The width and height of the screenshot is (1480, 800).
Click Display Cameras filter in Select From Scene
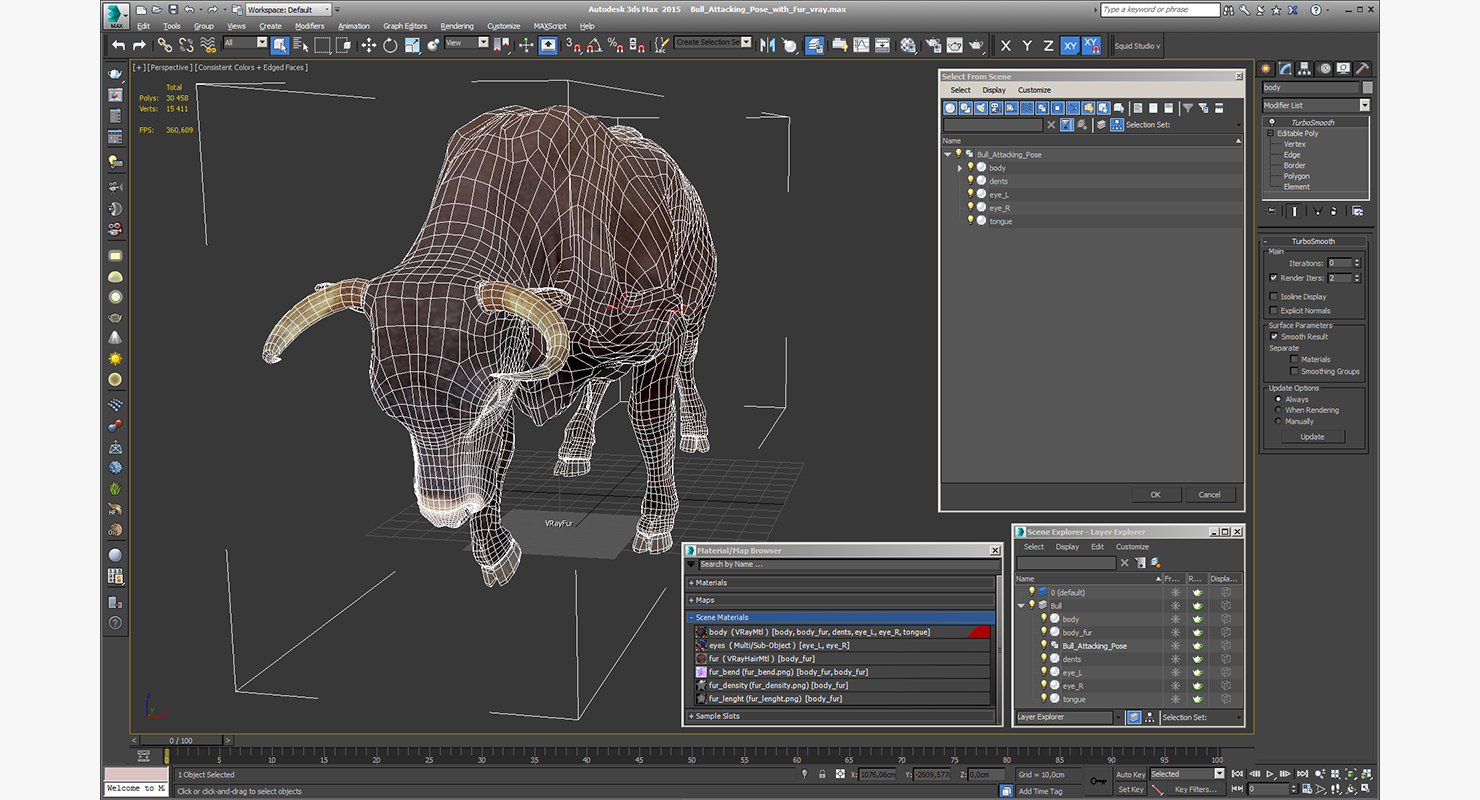click(x=997, y=108)
